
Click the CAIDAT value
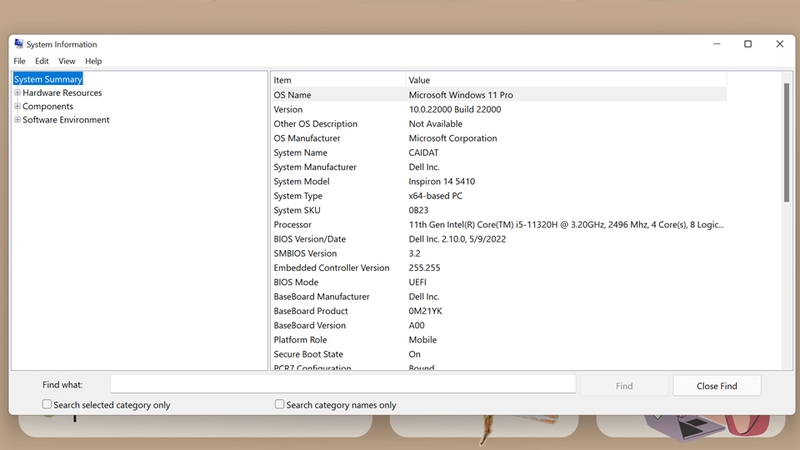pos(423,153)
